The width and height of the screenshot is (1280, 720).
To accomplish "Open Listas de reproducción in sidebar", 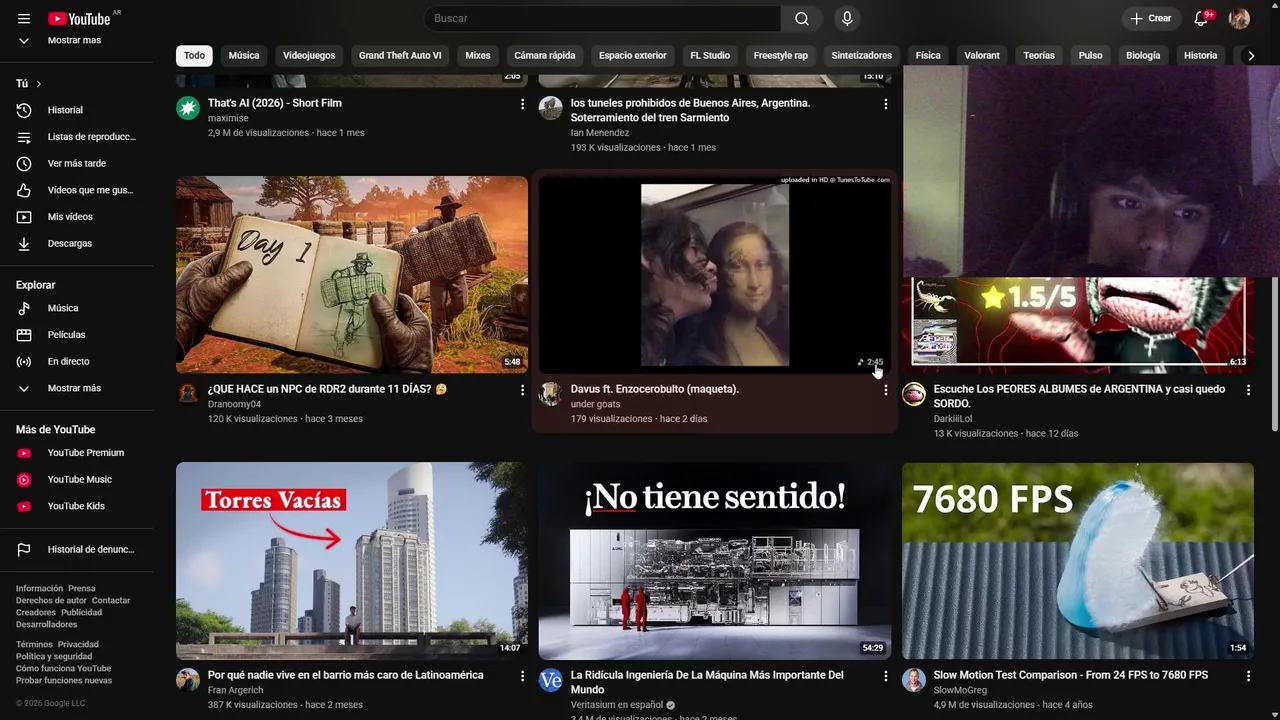I will pyautogui.click(x=76, y=137).
